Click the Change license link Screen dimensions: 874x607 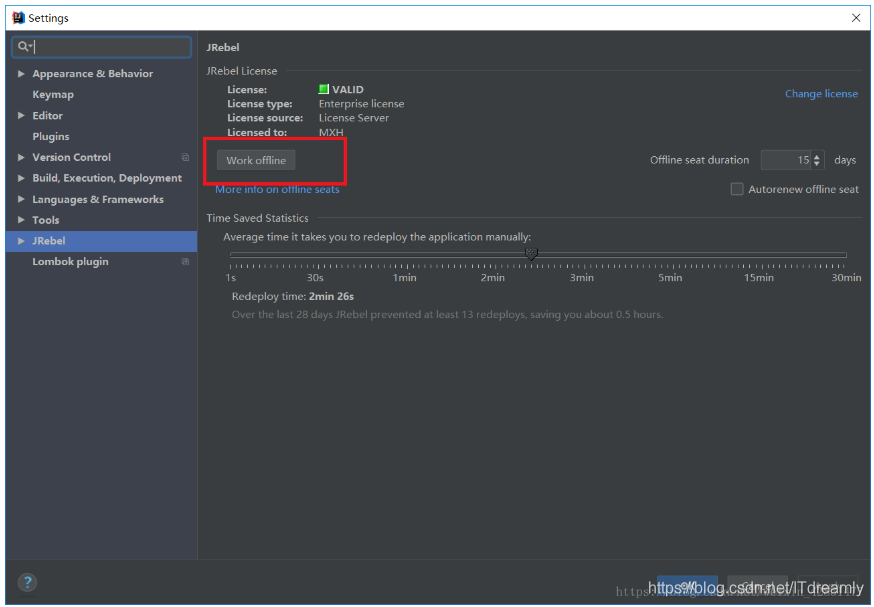point(821,94)
